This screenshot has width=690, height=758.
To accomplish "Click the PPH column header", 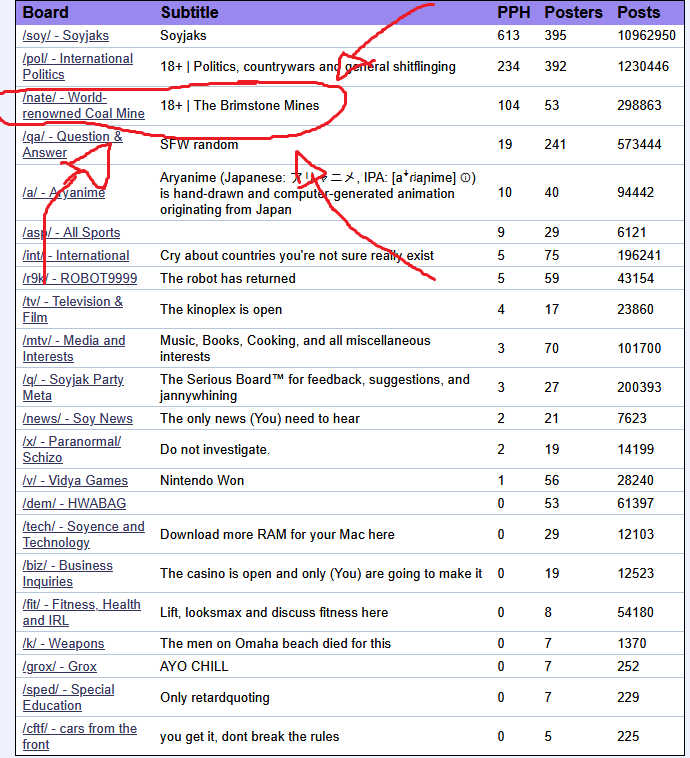I will pos(514,13).
